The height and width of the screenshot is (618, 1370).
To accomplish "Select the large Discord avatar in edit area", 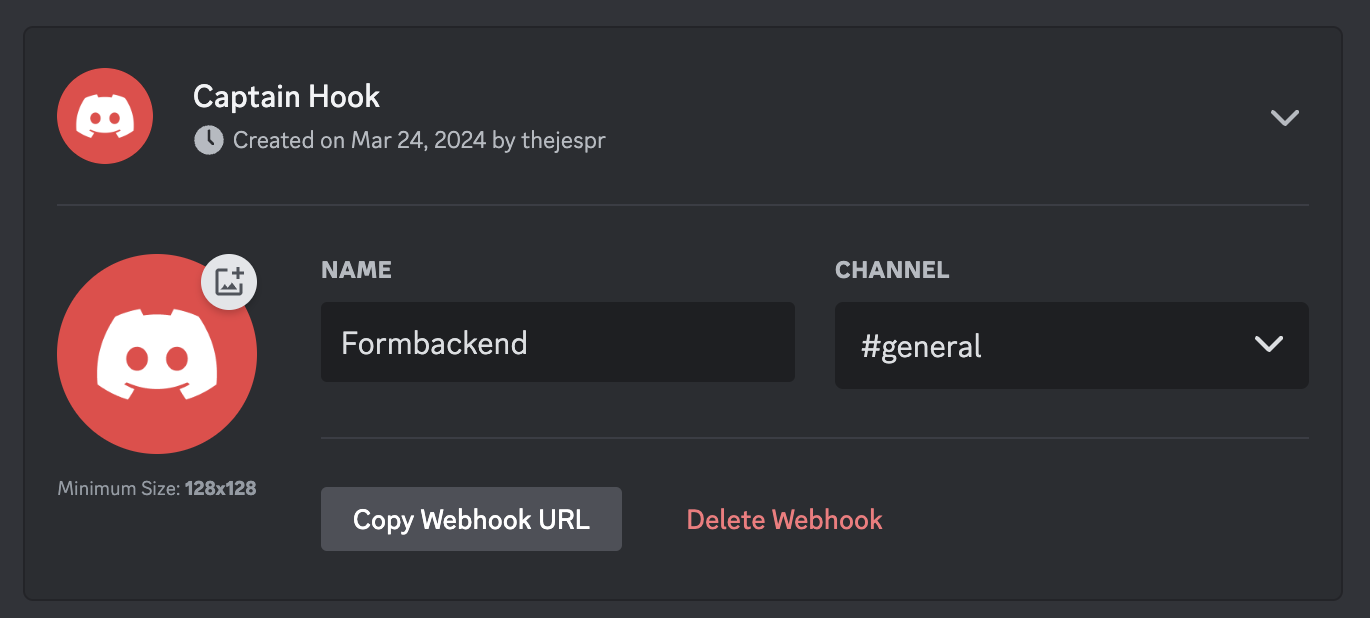I will [x=156, y=354].
